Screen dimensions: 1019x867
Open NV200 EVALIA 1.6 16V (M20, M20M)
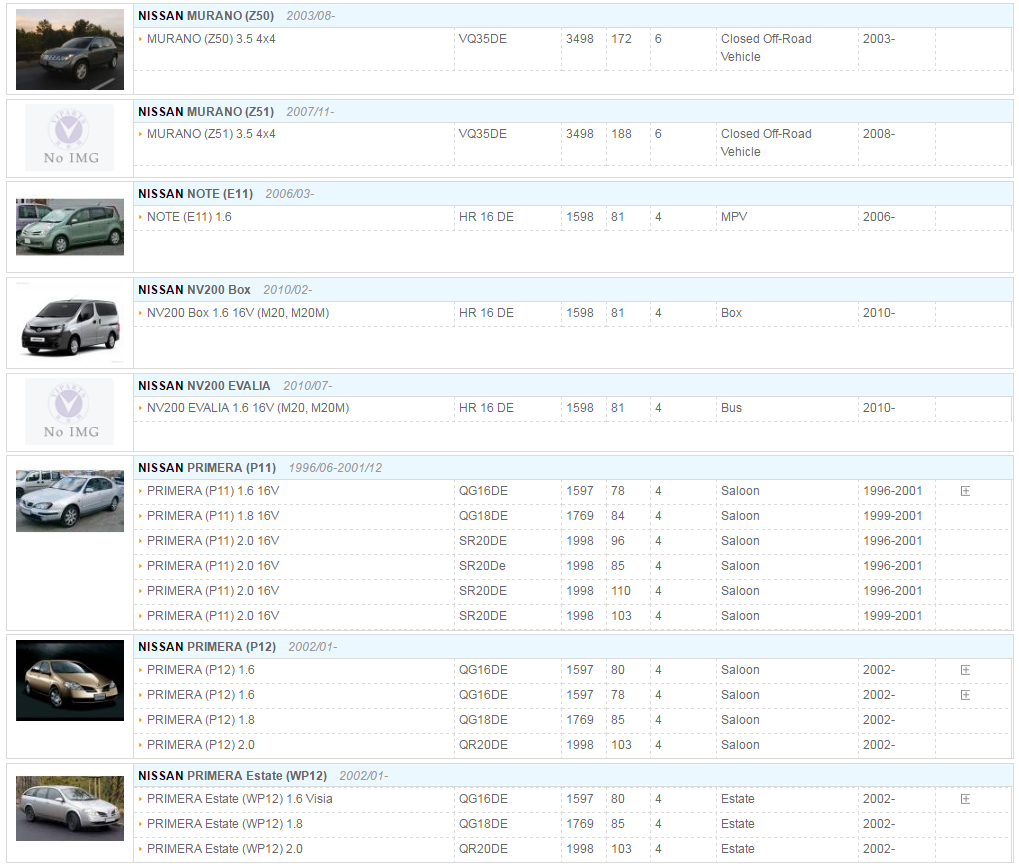(x=248, y=408)
